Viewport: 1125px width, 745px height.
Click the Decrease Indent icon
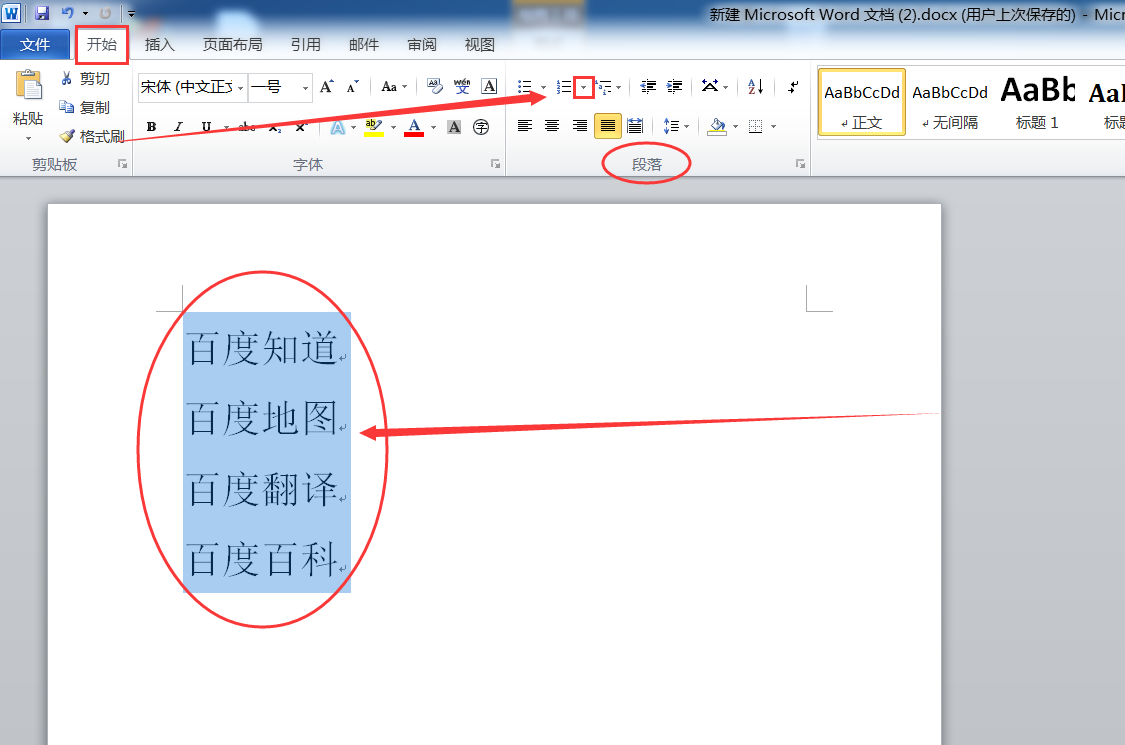[x=649, y=87]
